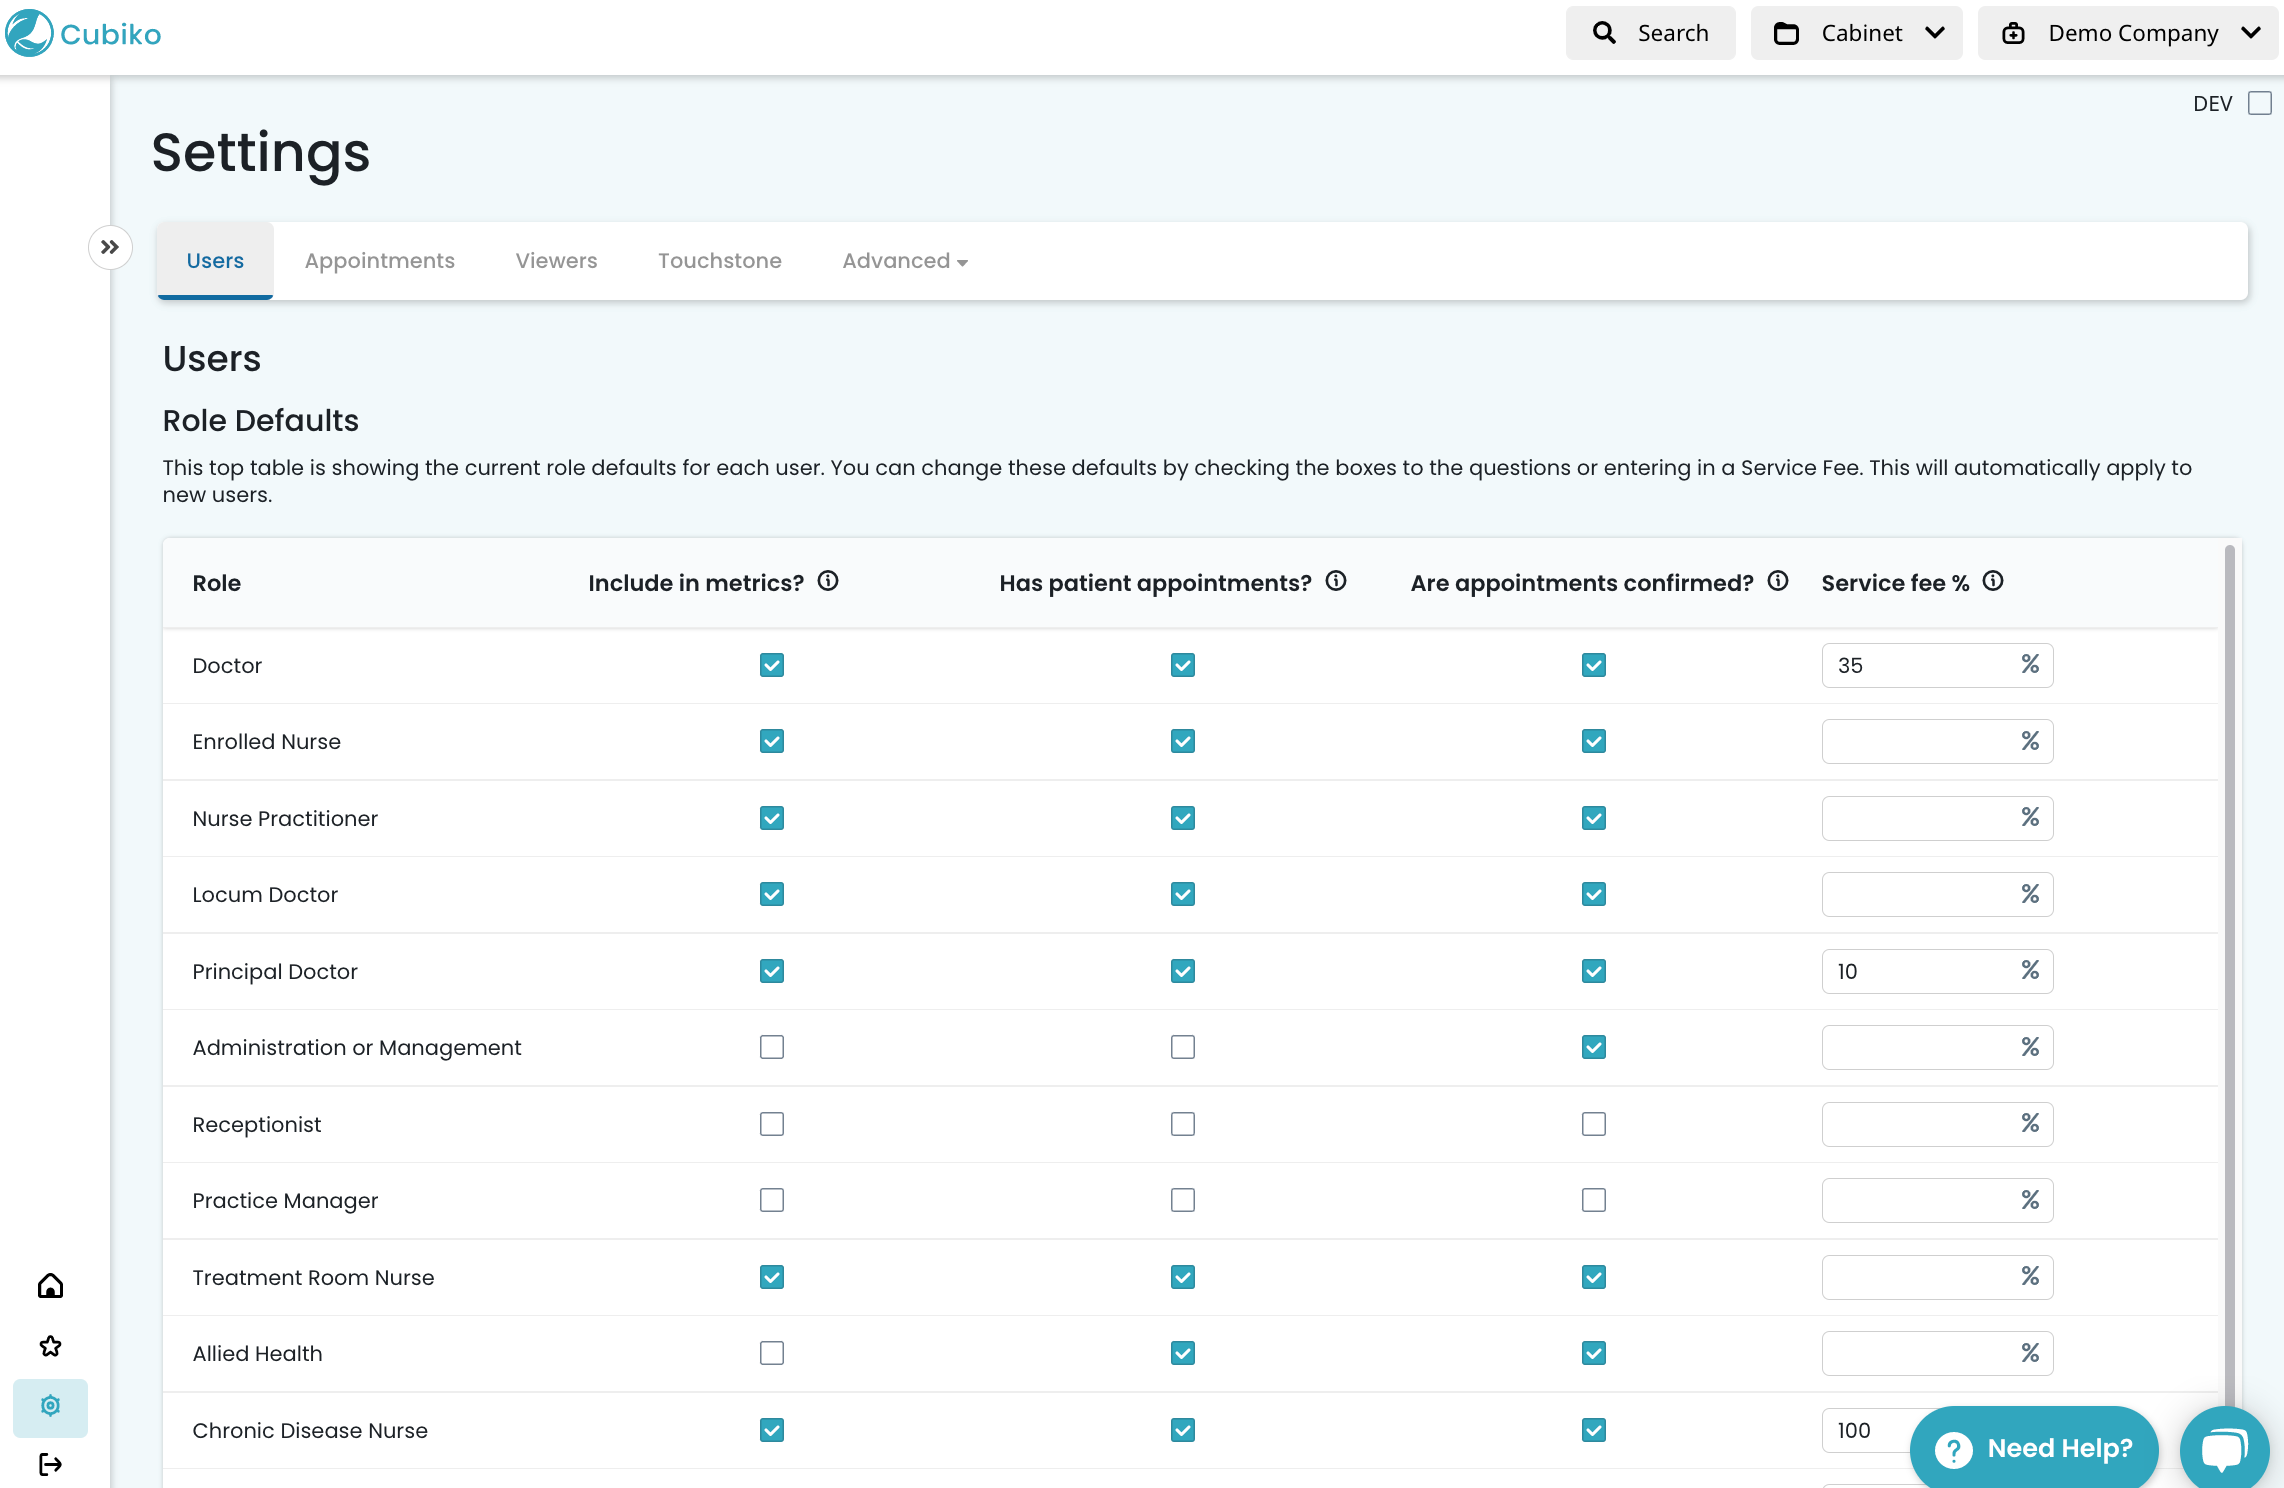2284x1488 pixels.
Task: Uncheck Include in metrics for Doctor
Action: pyautogui.click(x=770, y=665)
